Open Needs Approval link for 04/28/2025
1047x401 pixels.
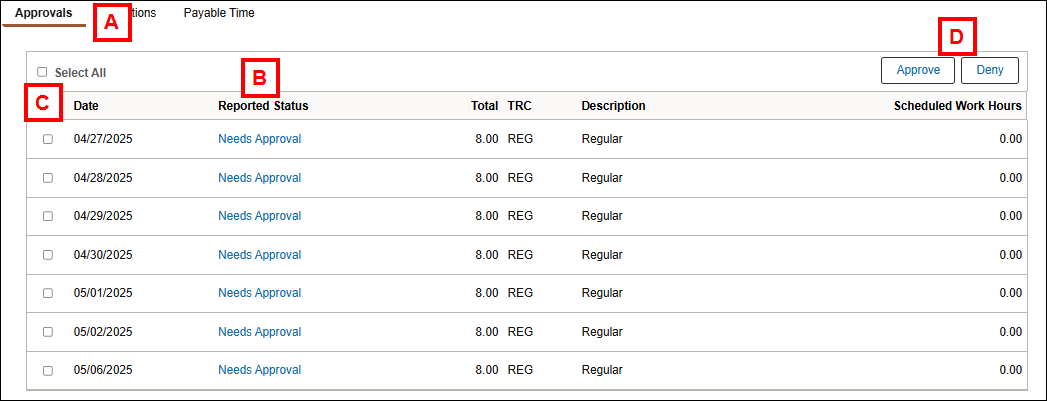tap(260, 177)
